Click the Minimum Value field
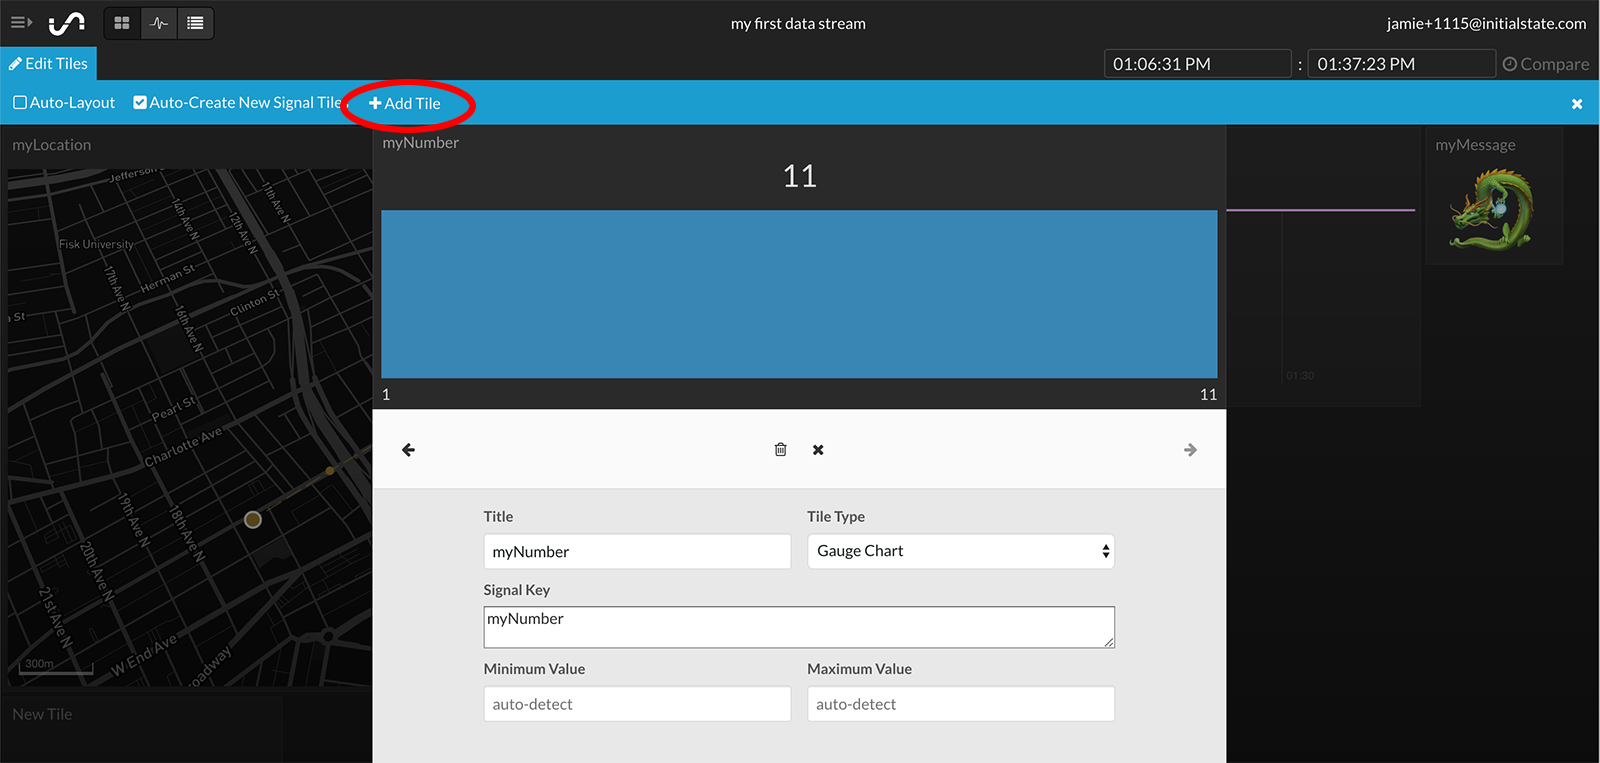Viewport: 1600px width, 763px height. pyautogui.click(x=637, y=704)
